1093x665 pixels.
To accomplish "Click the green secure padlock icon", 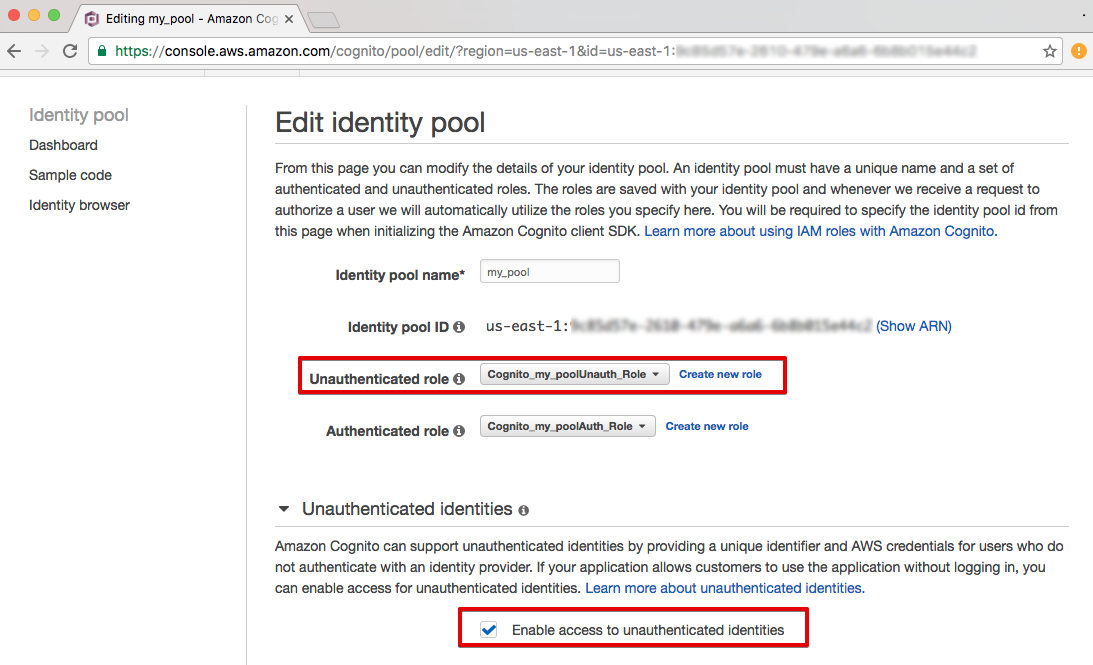I will (102, 51).
